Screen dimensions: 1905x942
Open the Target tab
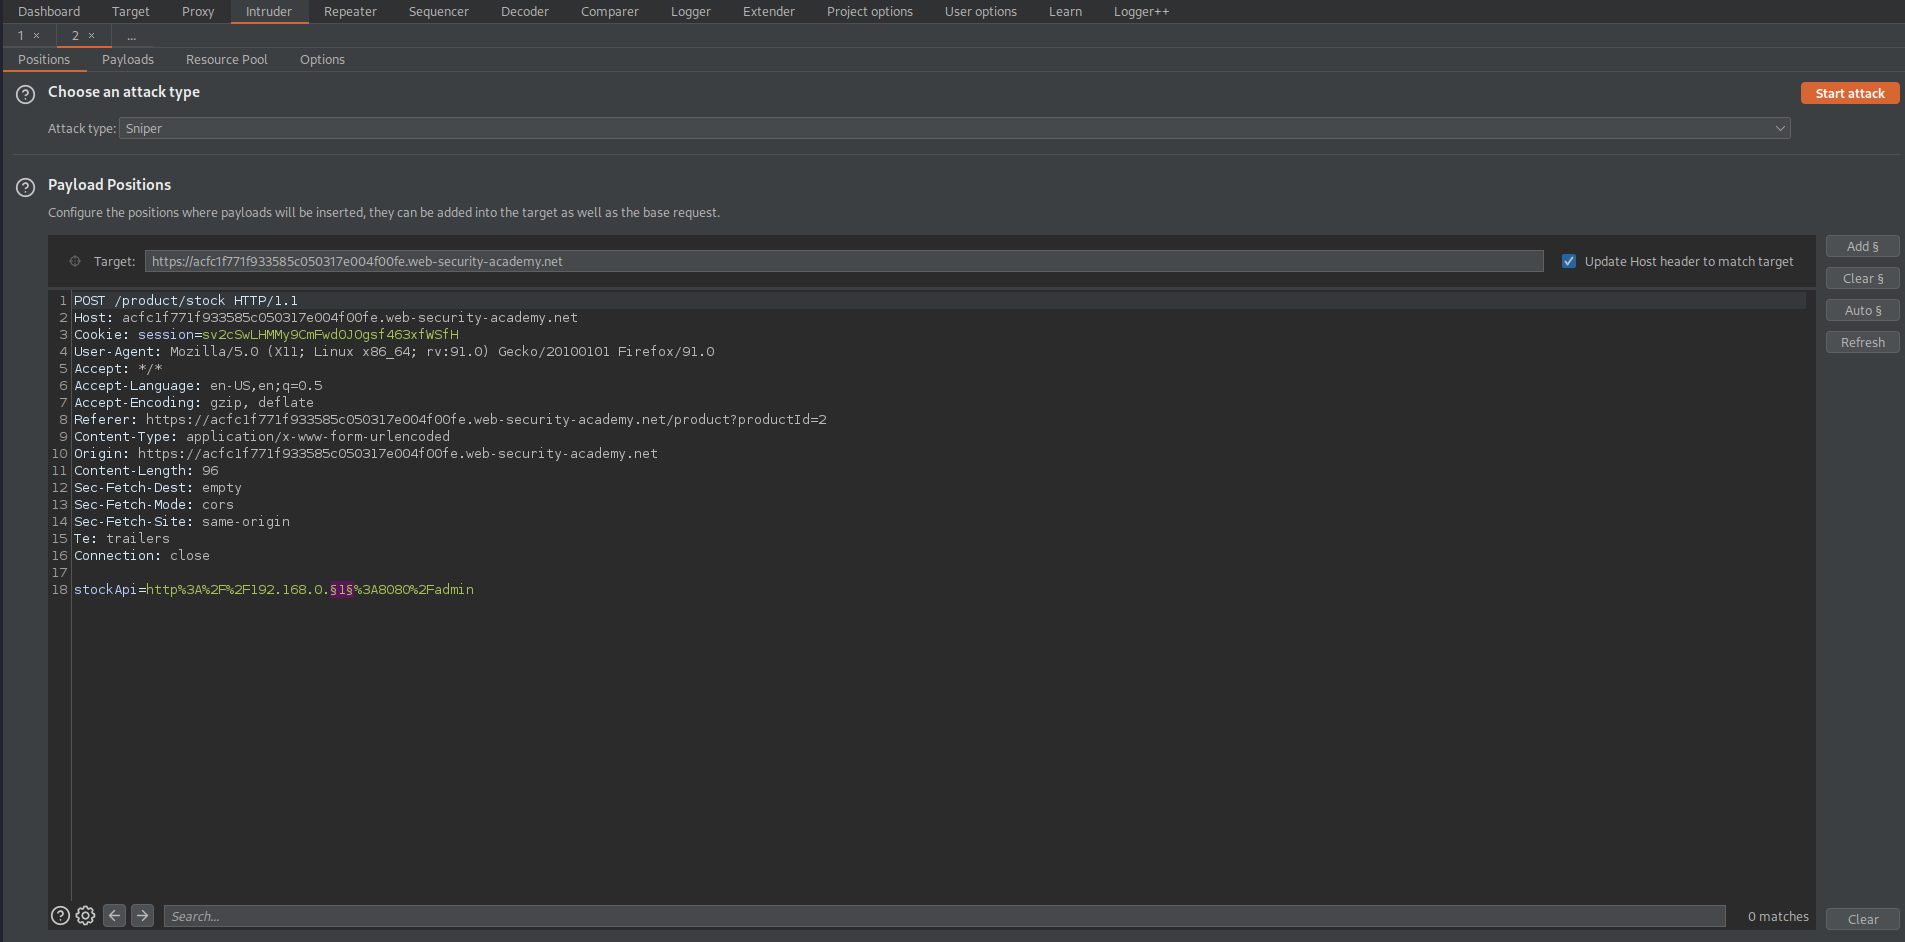tap(131, 12)
